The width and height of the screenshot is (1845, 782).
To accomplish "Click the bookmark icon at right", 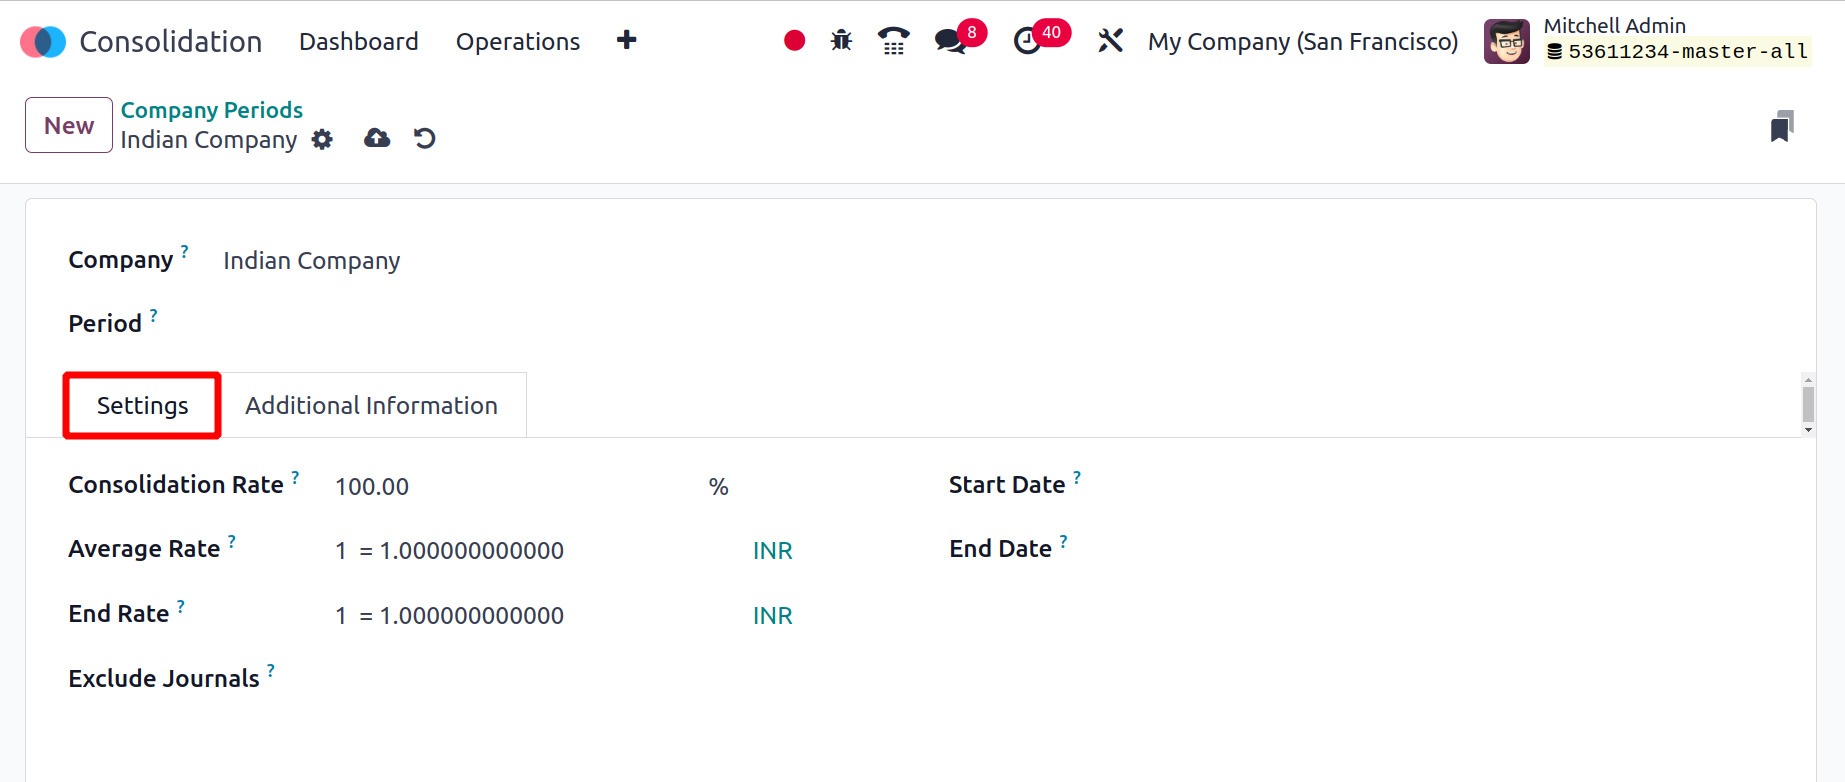I will click(1782, 126).
